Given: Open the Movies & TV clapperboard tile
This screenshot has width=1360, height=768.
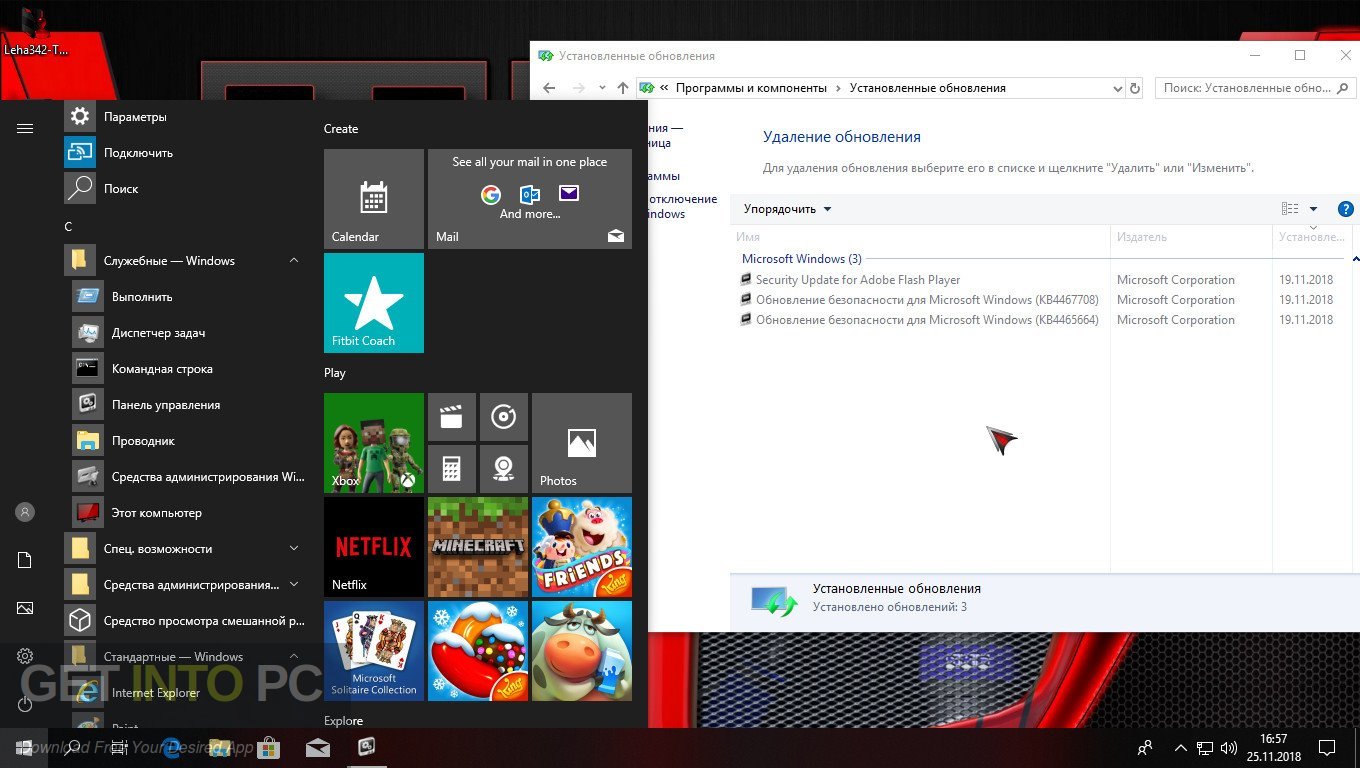Looking at the screenshot, I should point(452,417).
